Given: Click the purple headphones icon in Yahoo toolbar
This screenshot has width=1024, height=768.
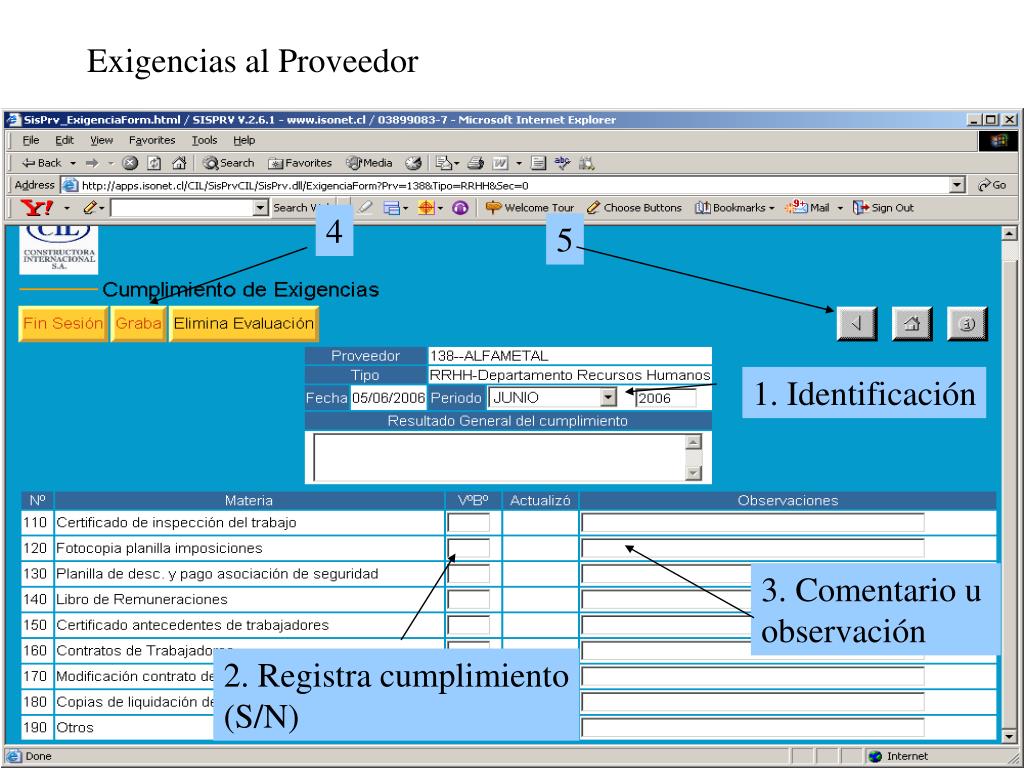Looking at the screenshot, I should click(x=460, y=208).
